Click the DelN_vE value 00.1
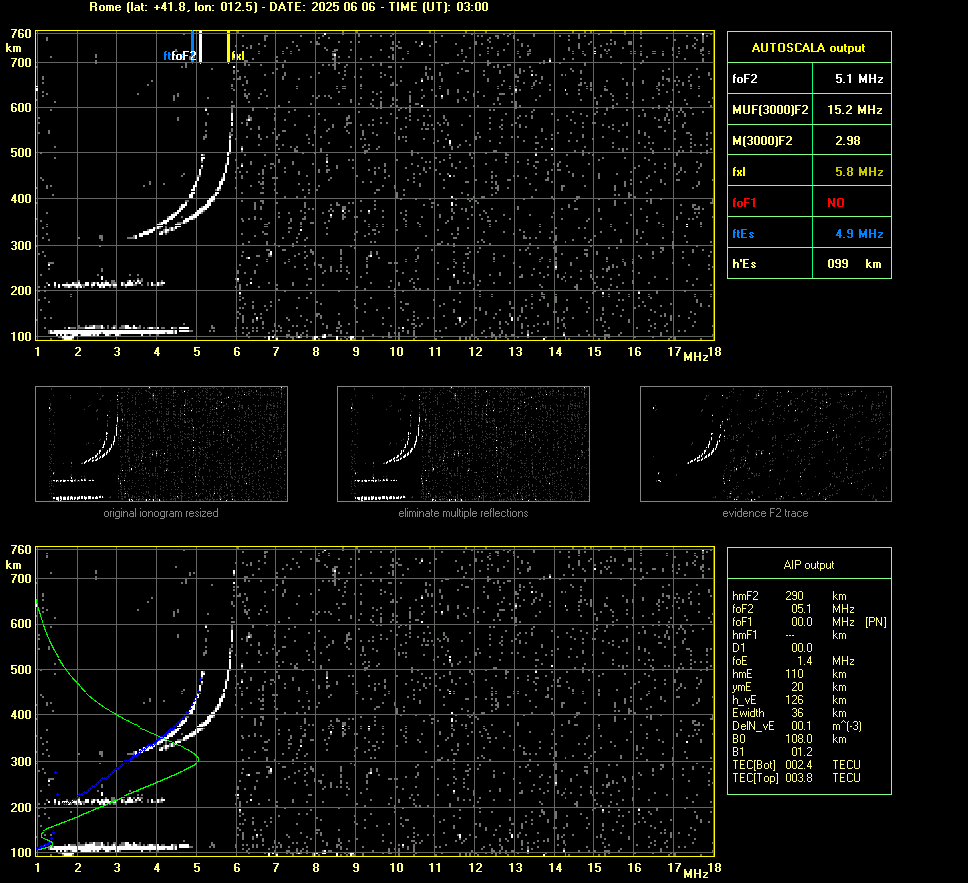Screen dimensions: 968x883 [802, 726]
